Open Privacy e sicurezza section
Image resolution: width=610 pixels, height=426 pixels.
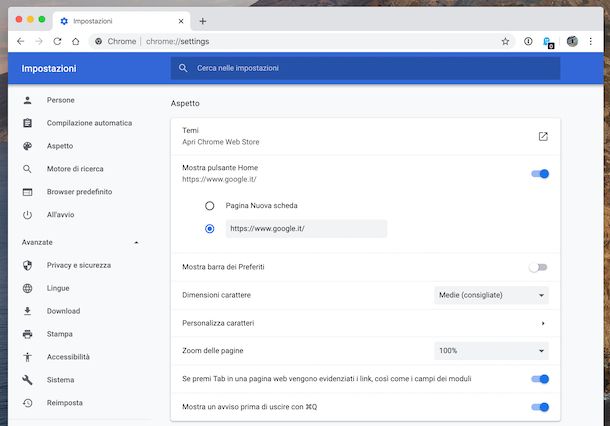(x=79, y=265)
